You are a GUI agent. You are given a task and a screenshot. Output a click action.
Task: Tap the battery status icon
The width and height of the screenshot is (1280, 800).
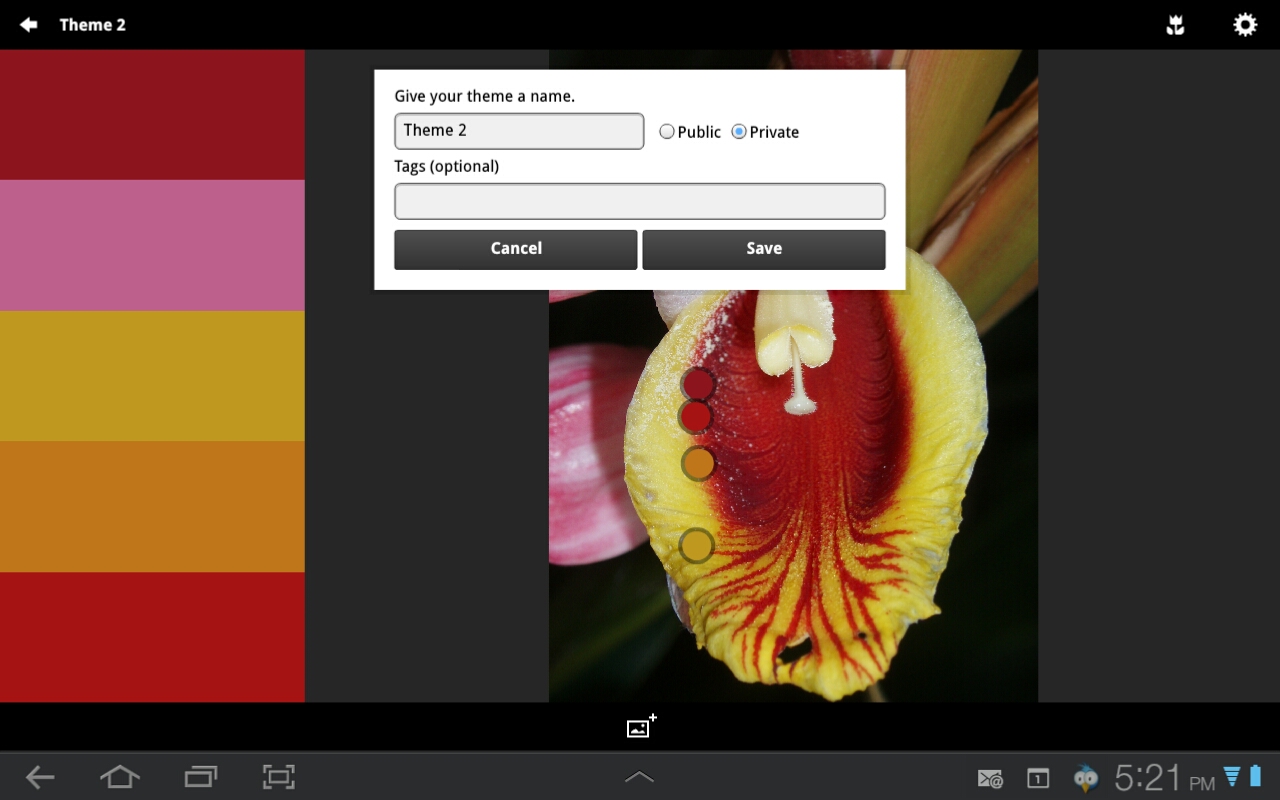[x=1255, y=776]
